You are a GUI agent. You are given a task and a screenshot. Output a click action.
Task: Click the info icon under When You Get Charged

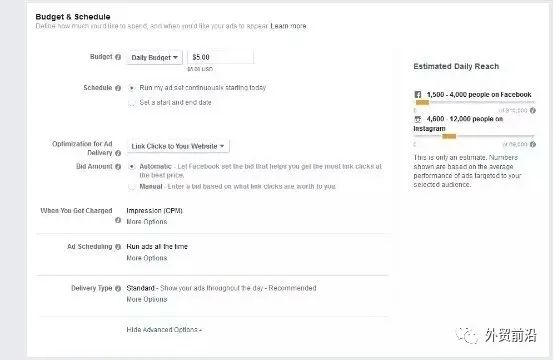click(118, 220)
